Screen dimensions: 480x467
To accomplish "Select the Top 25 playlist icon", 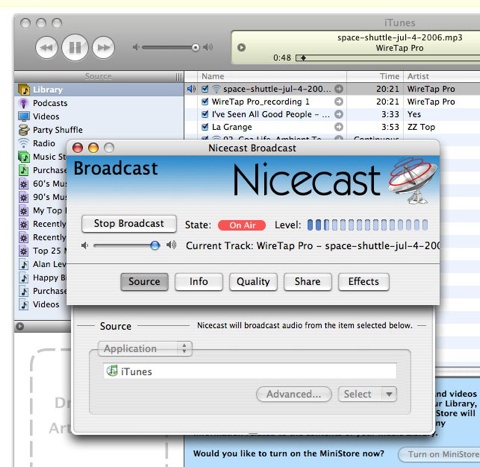I will click(x=24, y=251).
